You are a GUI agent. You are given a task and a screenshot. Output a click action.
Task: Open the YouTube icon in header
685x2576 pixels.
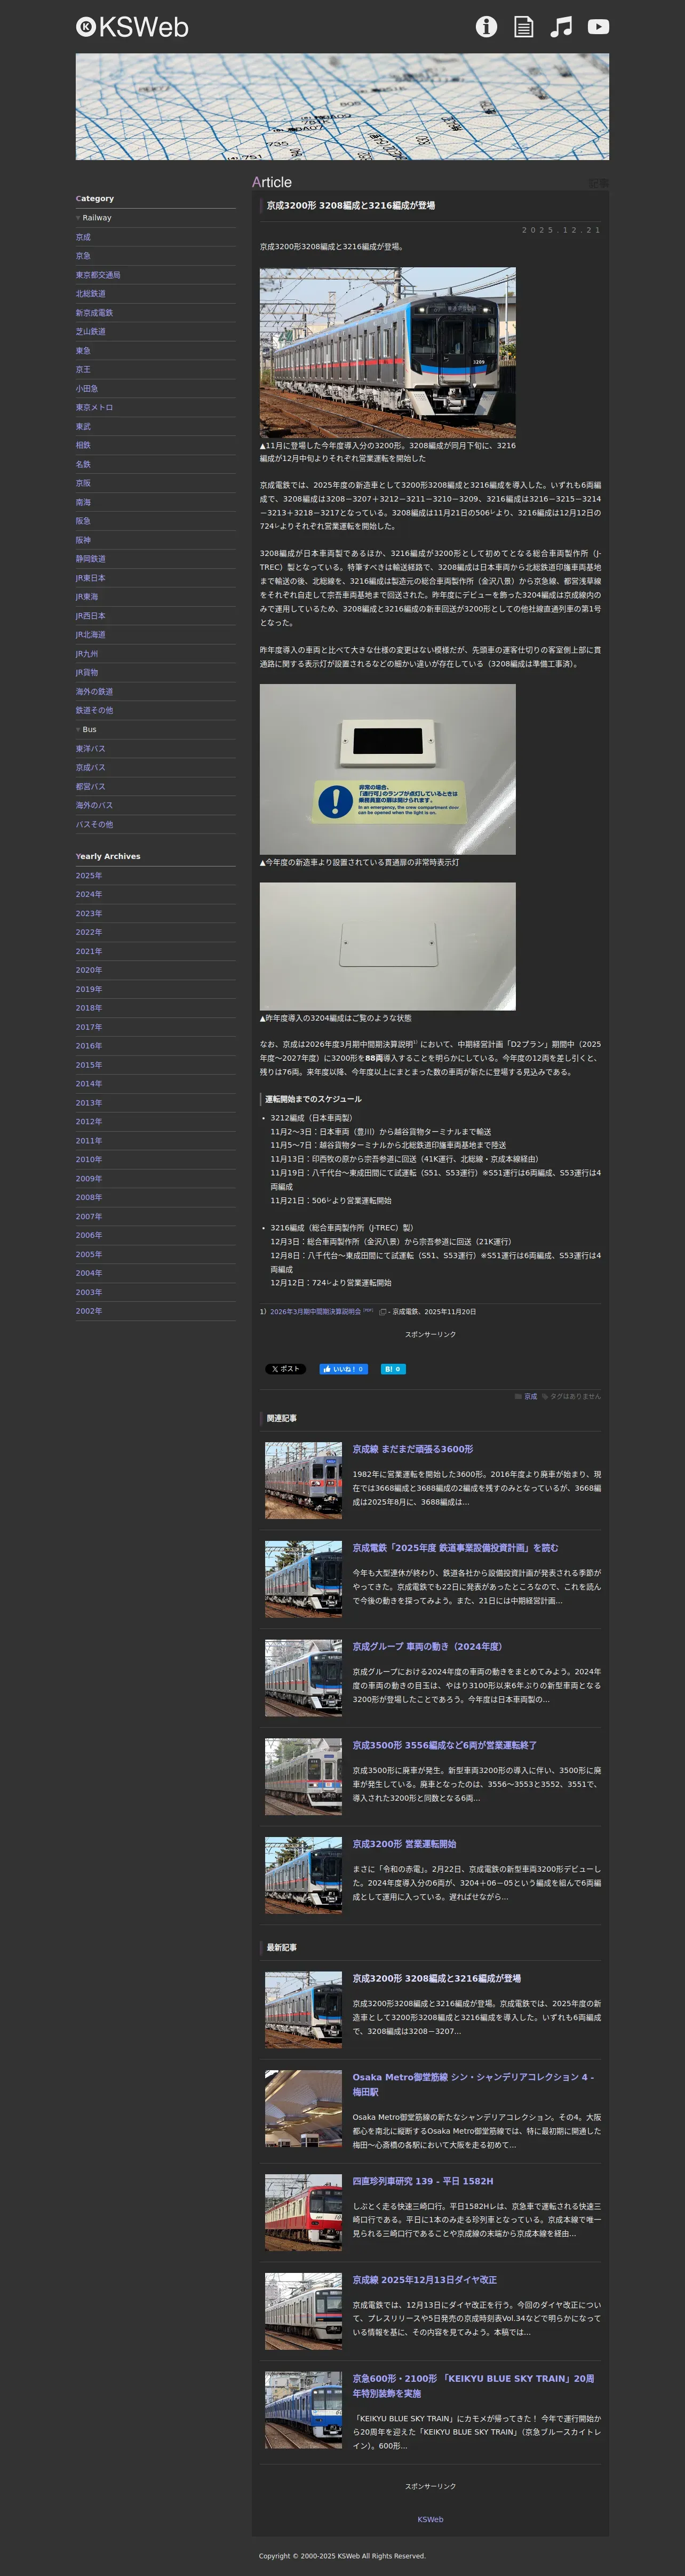(x=598, y=27)
